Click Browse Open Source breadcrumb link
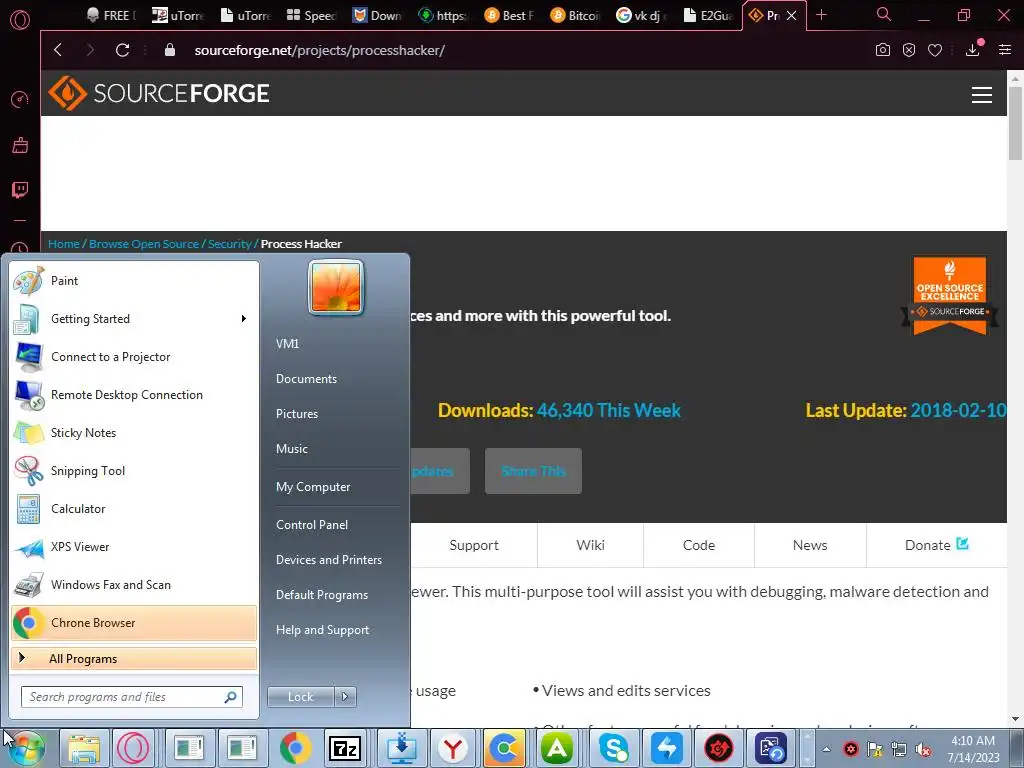This screenshot has width=1024, height=768. point(144,244)
